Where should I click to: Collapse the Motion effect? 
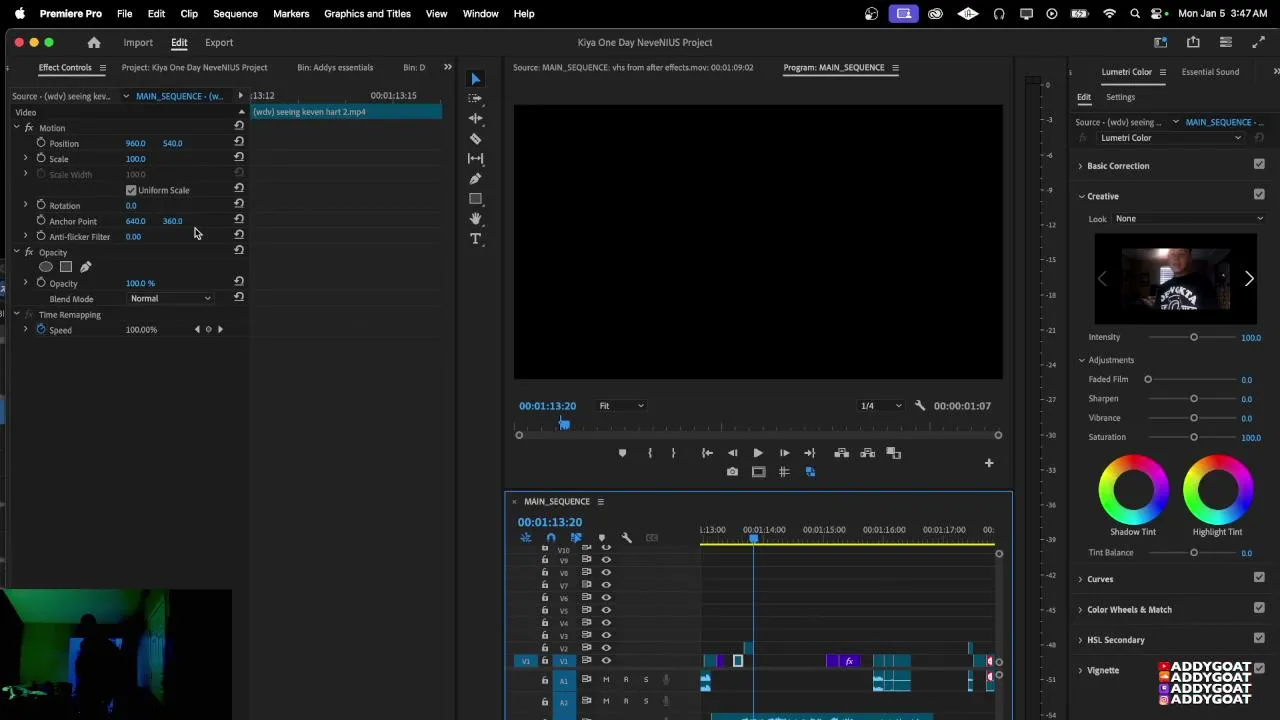tap(16, 128)
